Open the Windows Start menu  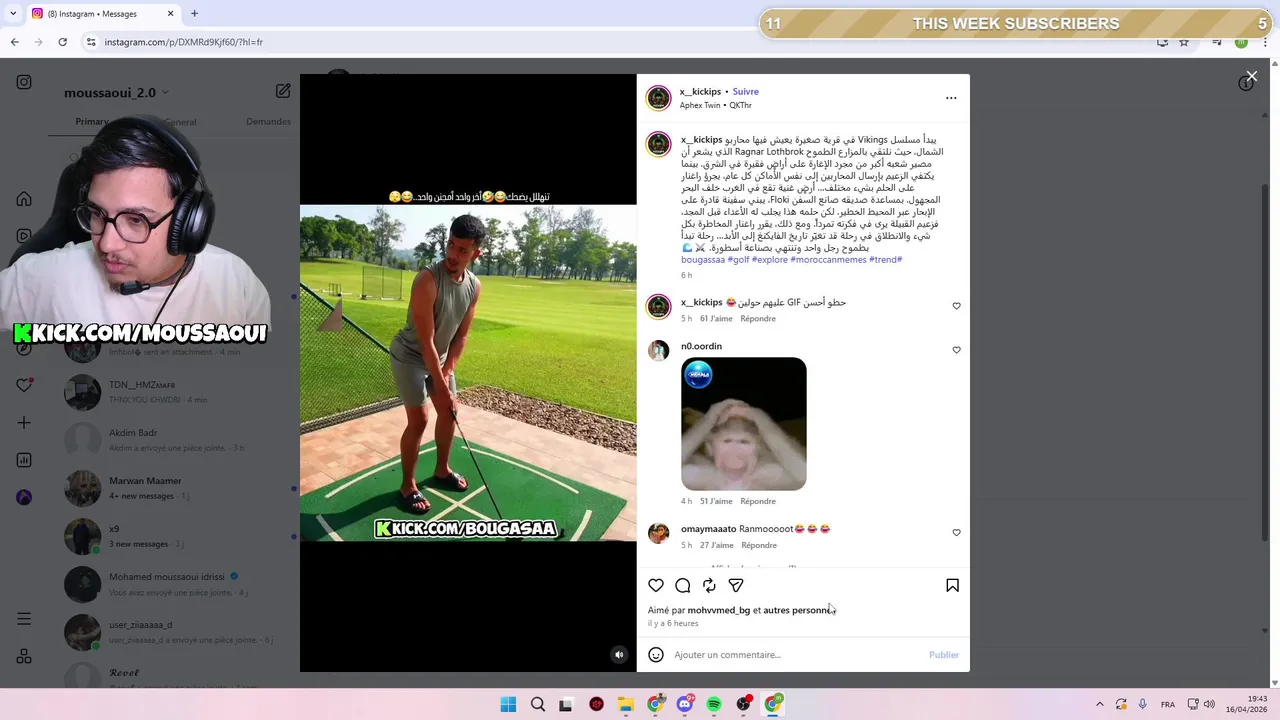point(508,704)
